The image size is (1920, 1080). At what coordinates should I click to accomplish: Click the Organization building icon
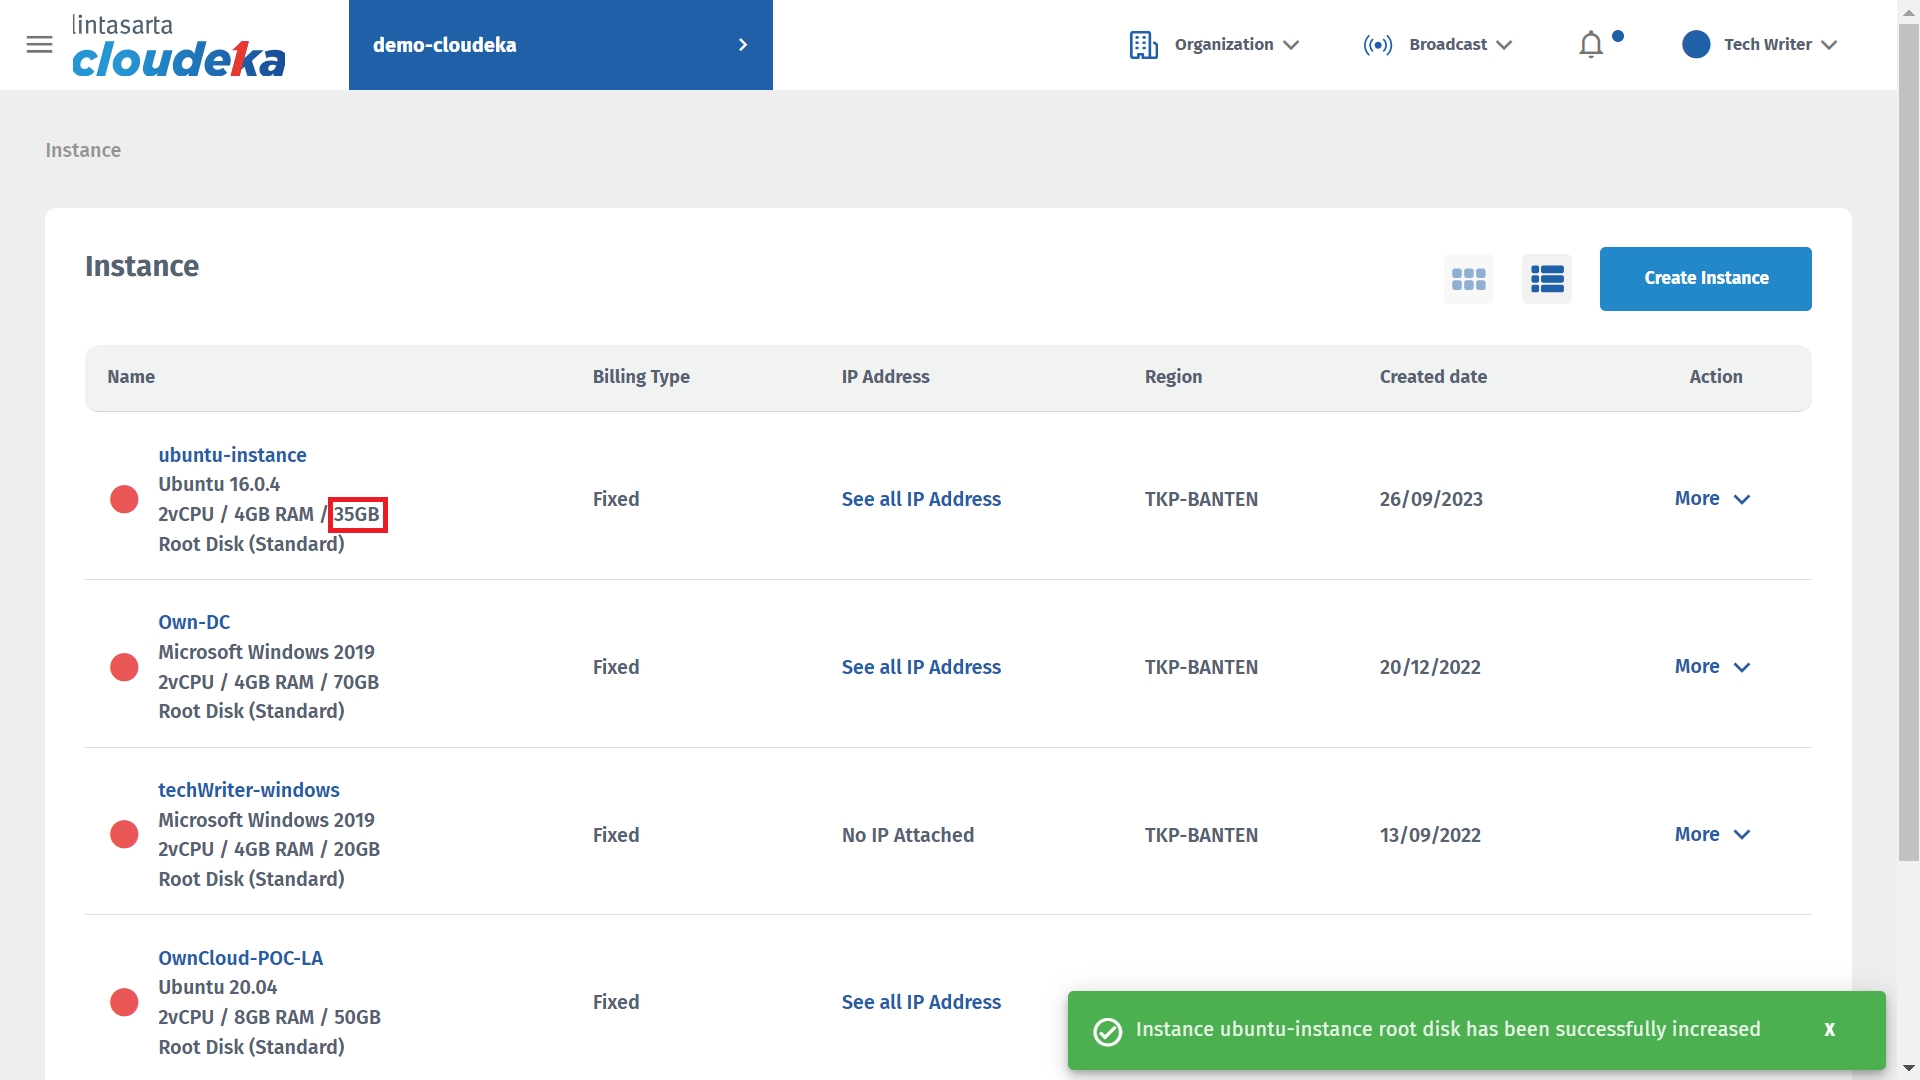pos(1143,45)
